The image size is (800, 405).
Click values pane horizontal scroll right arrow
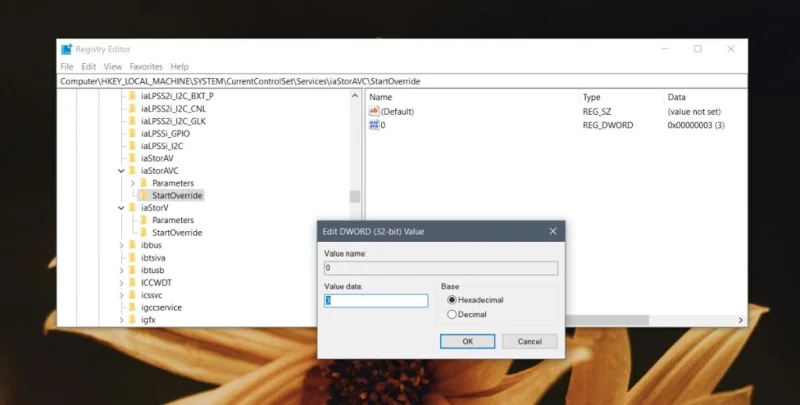(x=741, y=320)
